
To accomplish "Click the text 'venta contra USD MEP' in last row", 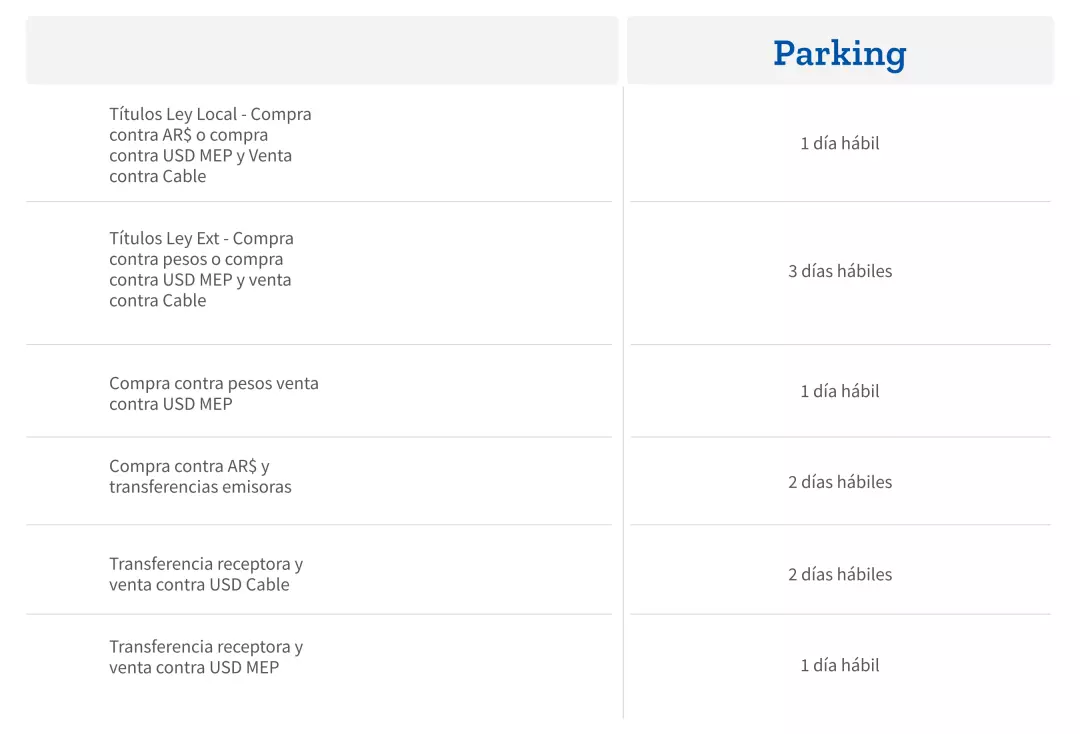I will (194, 668).
